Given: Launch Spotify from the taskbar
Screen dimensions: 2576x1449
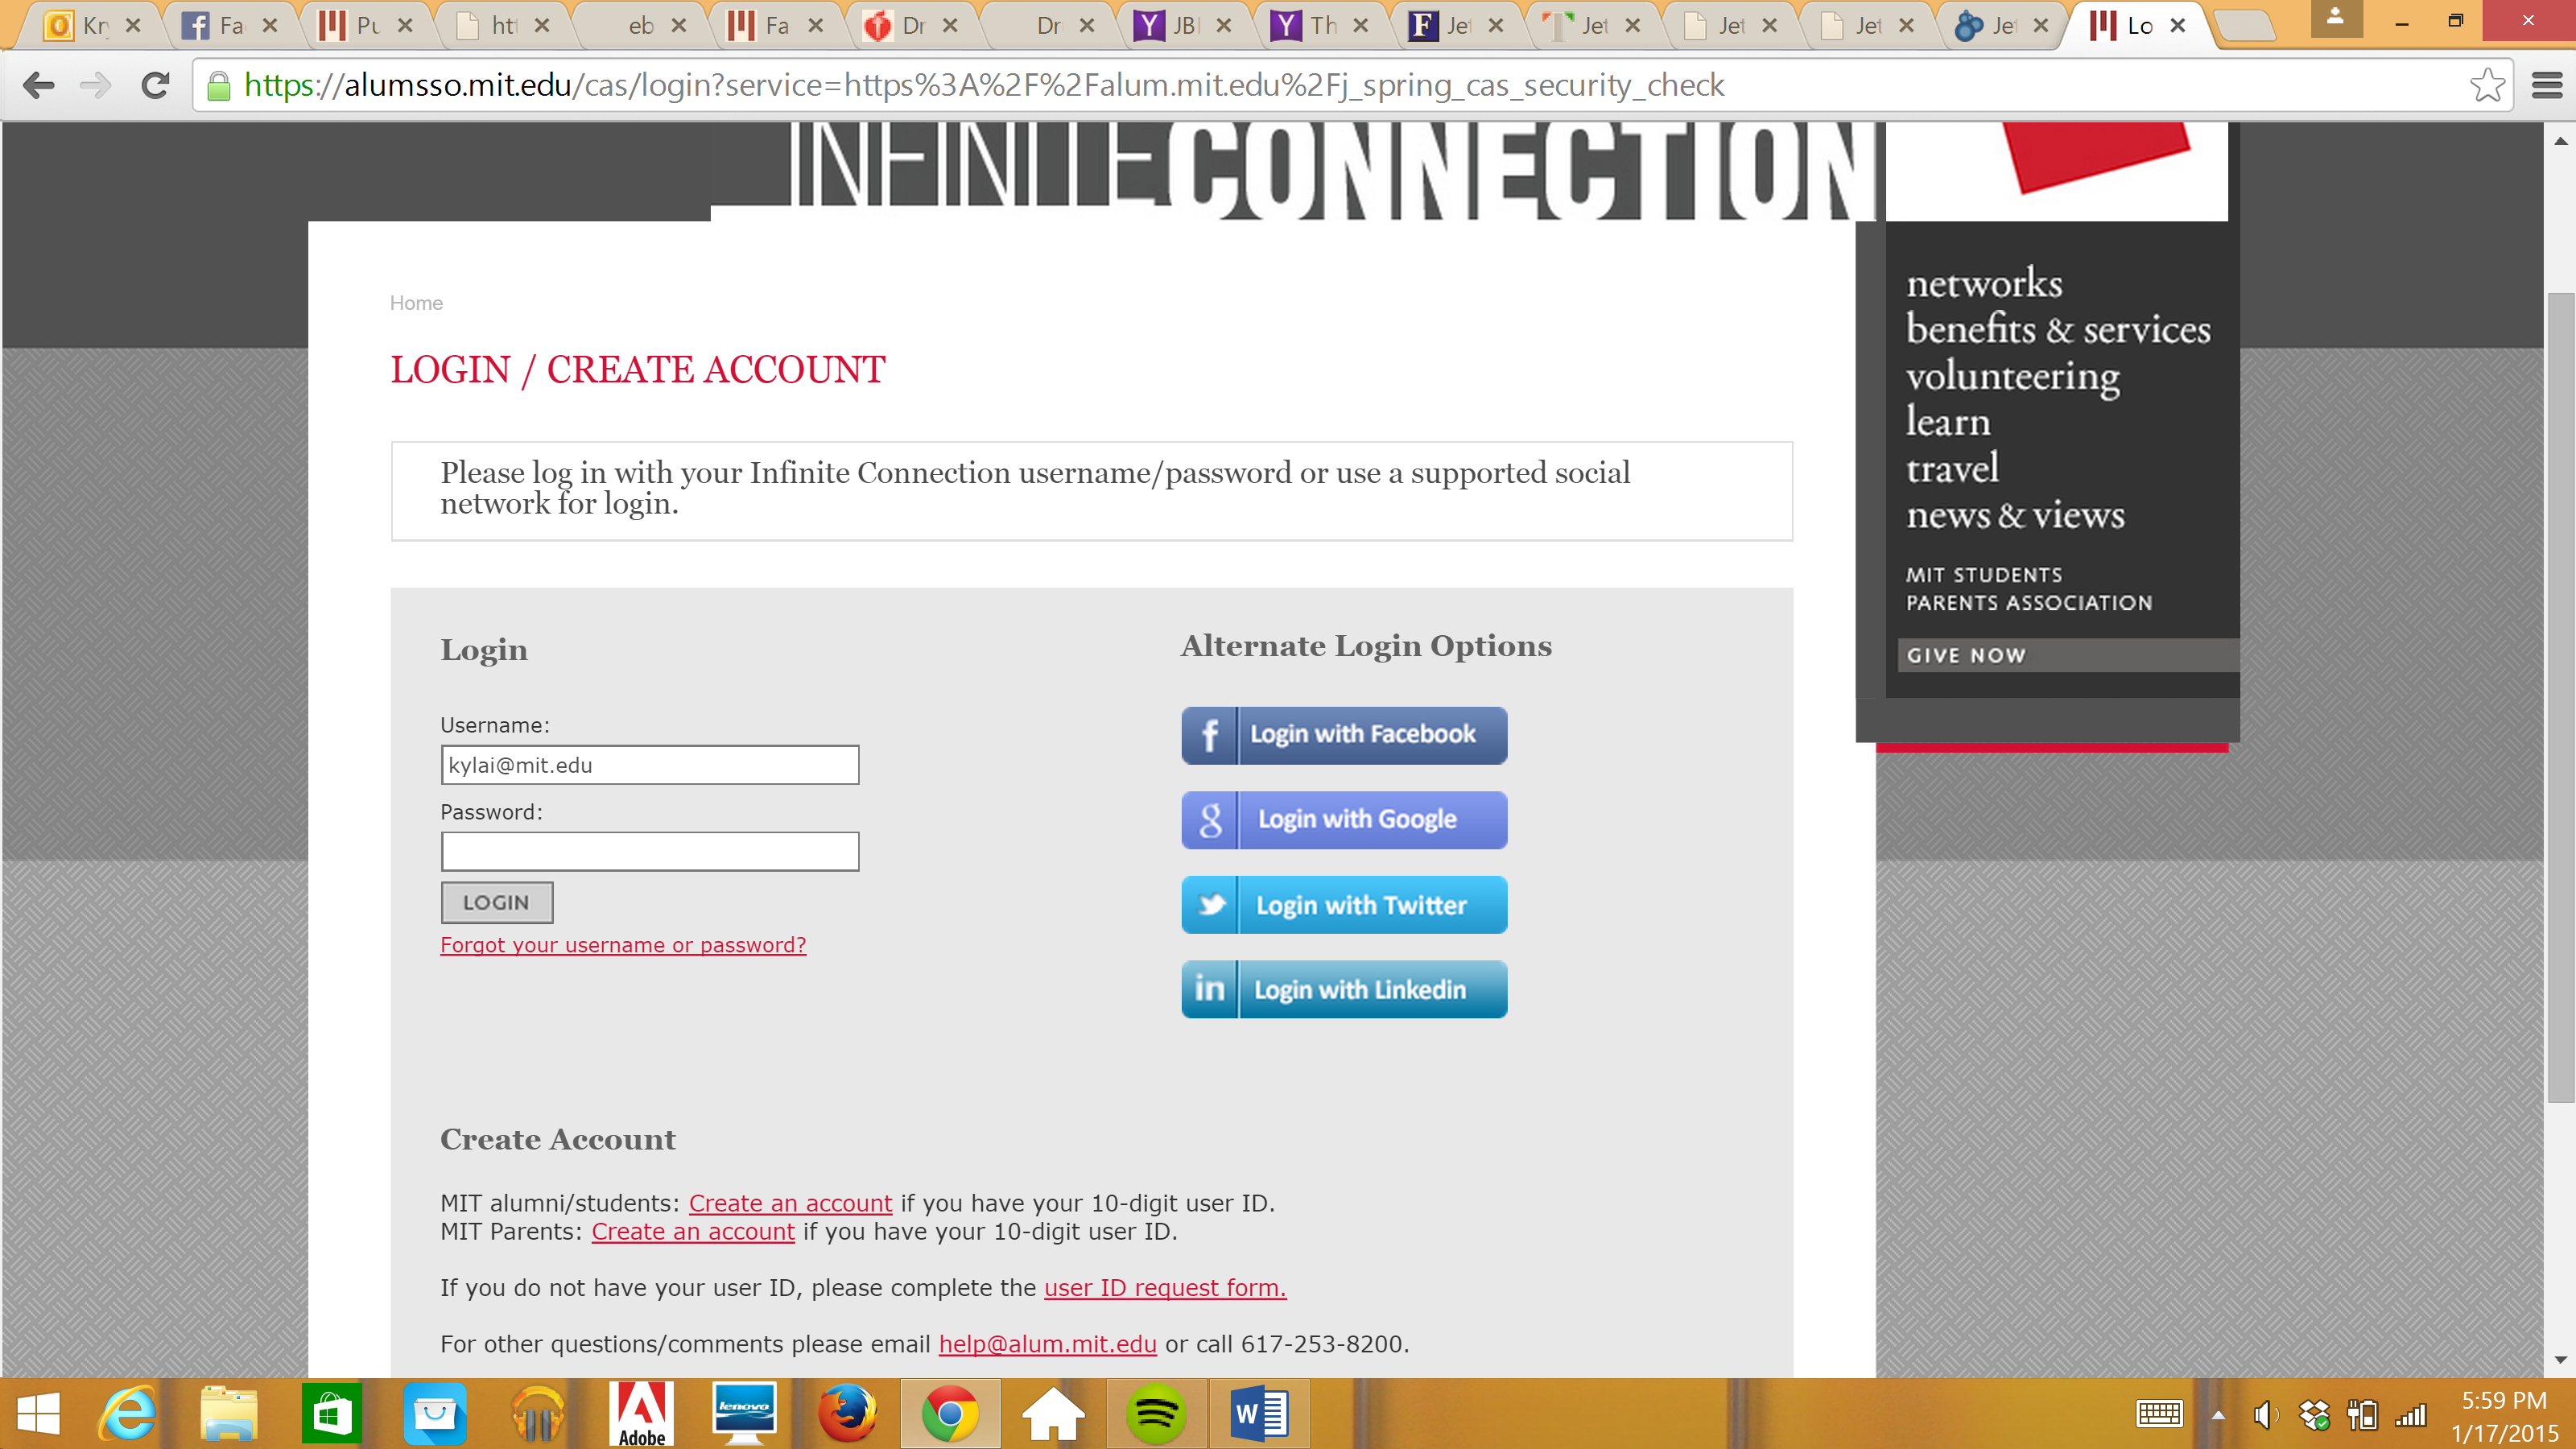Looking at the screenshot, I should (1156, 1413).
